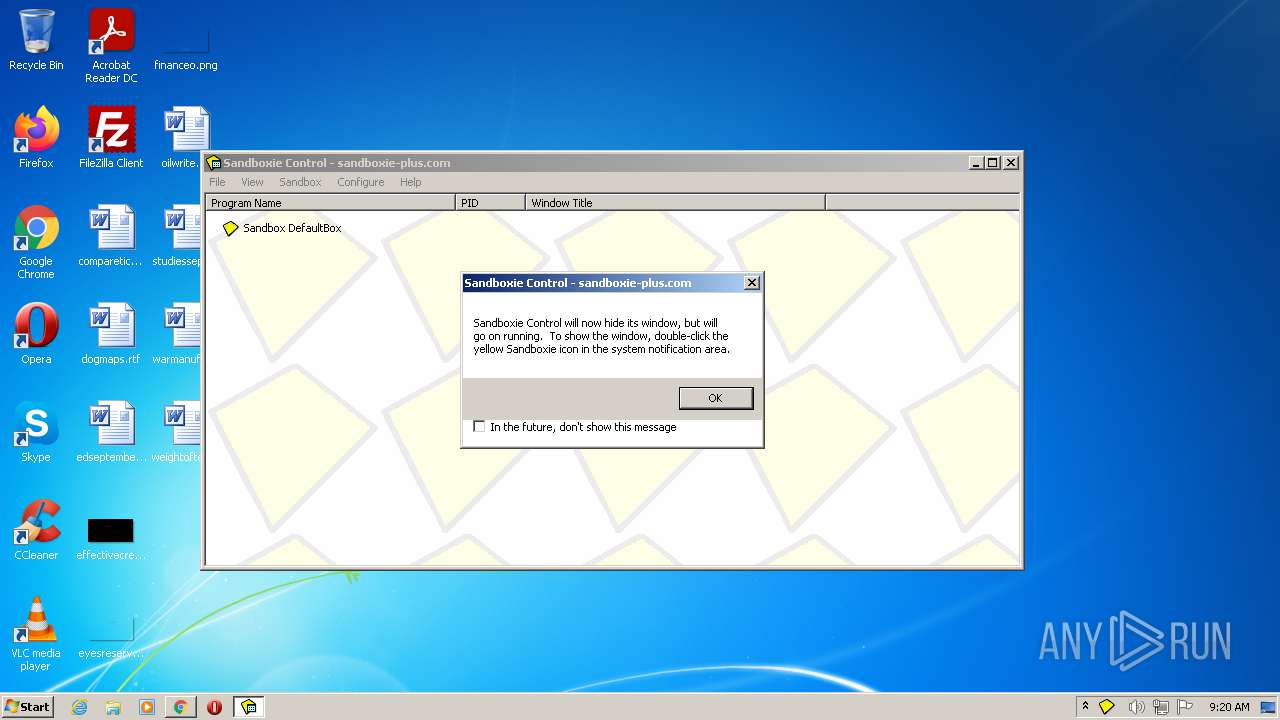This screenshot has height=720, width=1280.
Task: Launch the VLC media player desktop shortcut
Action: tap(36, 634)
